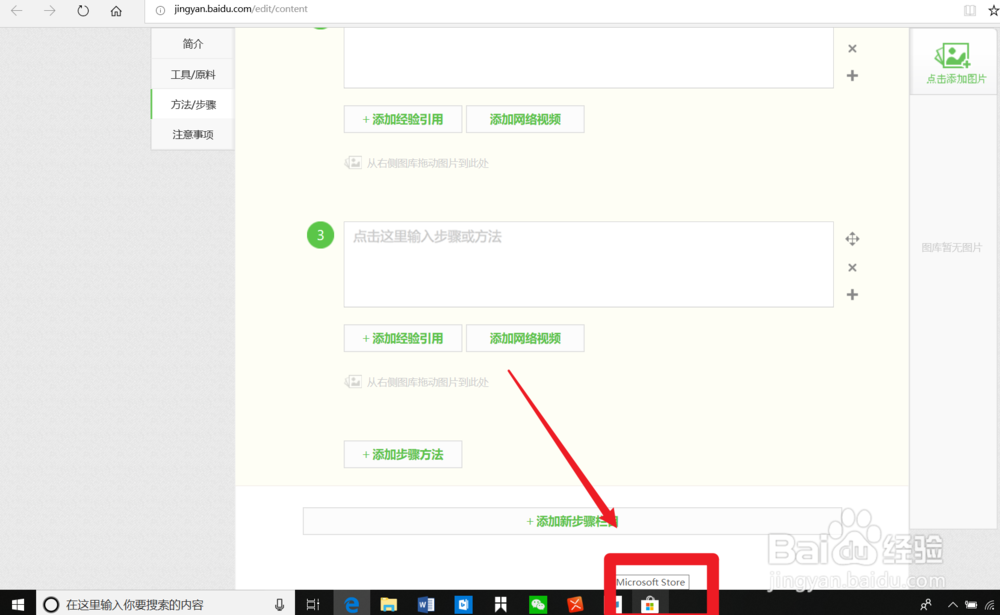Open Word from the taskbar
The height and width of the screenshot is (615, 1000).
point(425,604)
